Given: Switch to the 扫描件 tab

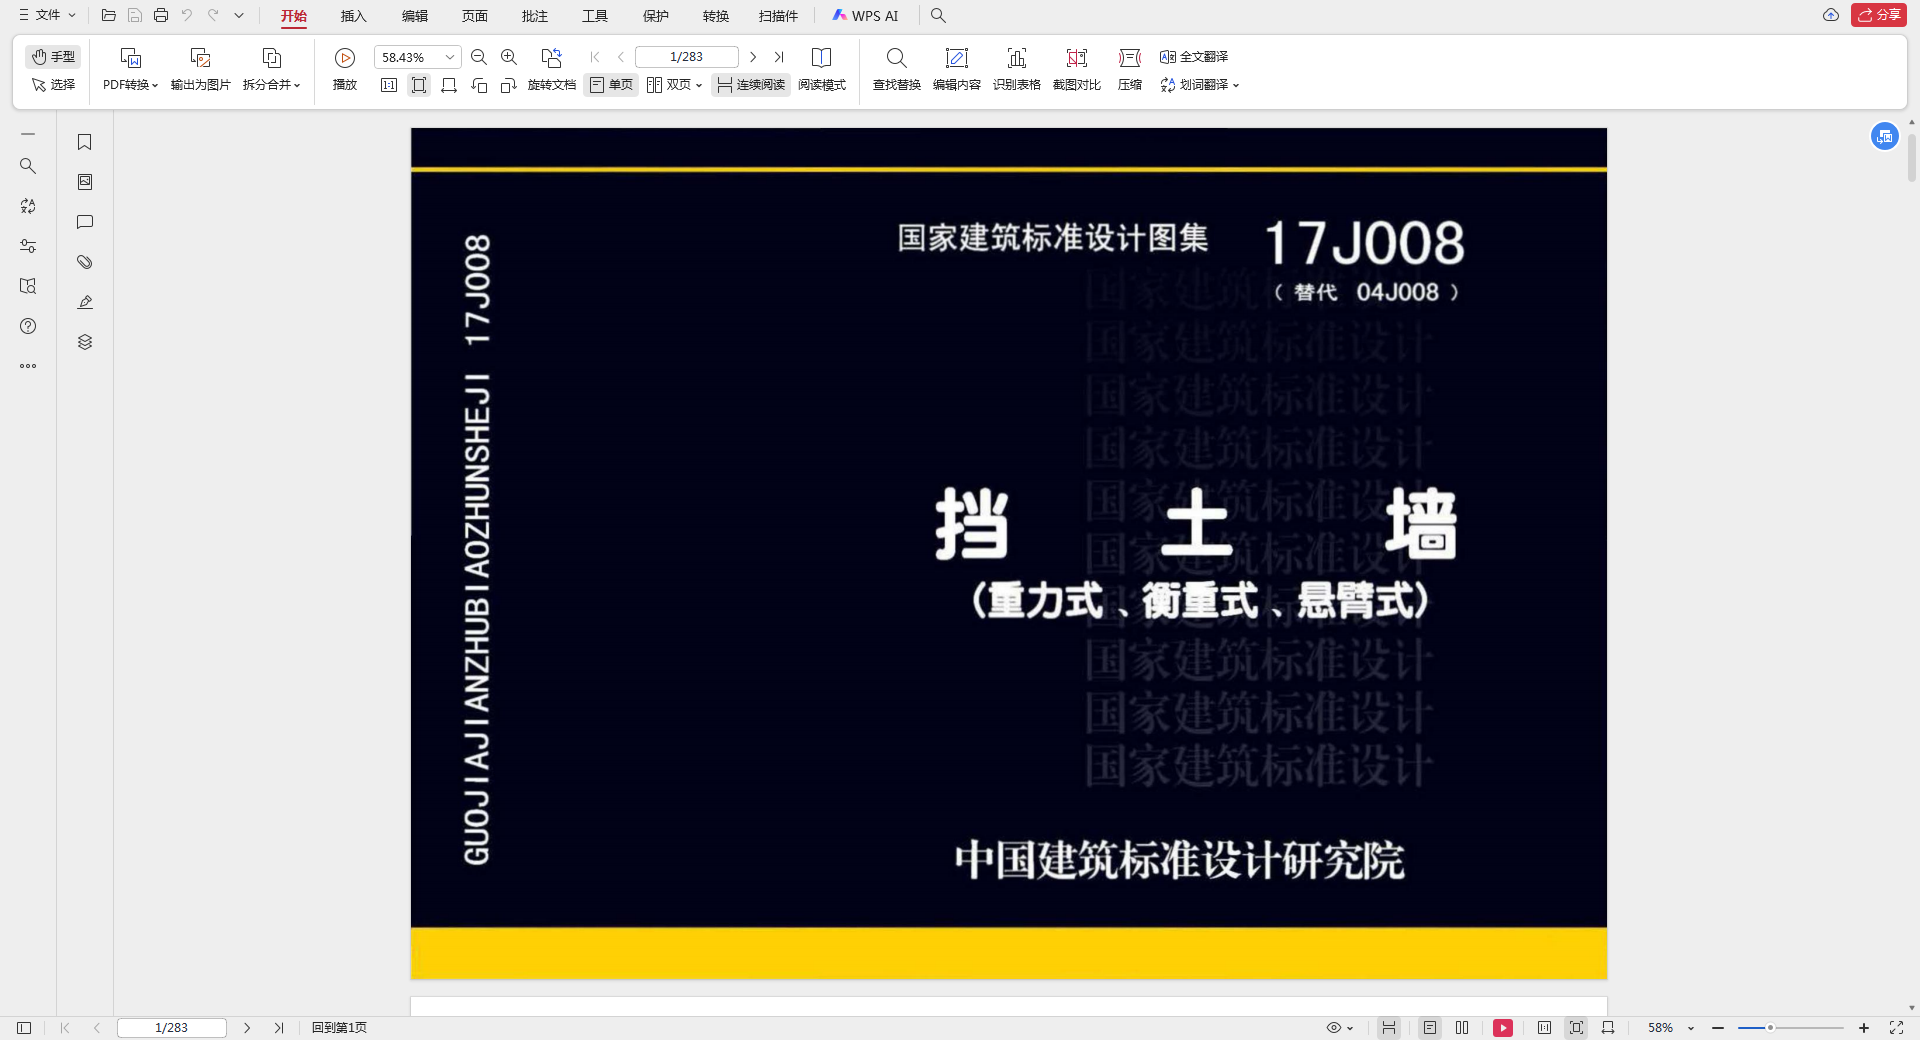Looking at the screenshot, I should coord(778,16).
